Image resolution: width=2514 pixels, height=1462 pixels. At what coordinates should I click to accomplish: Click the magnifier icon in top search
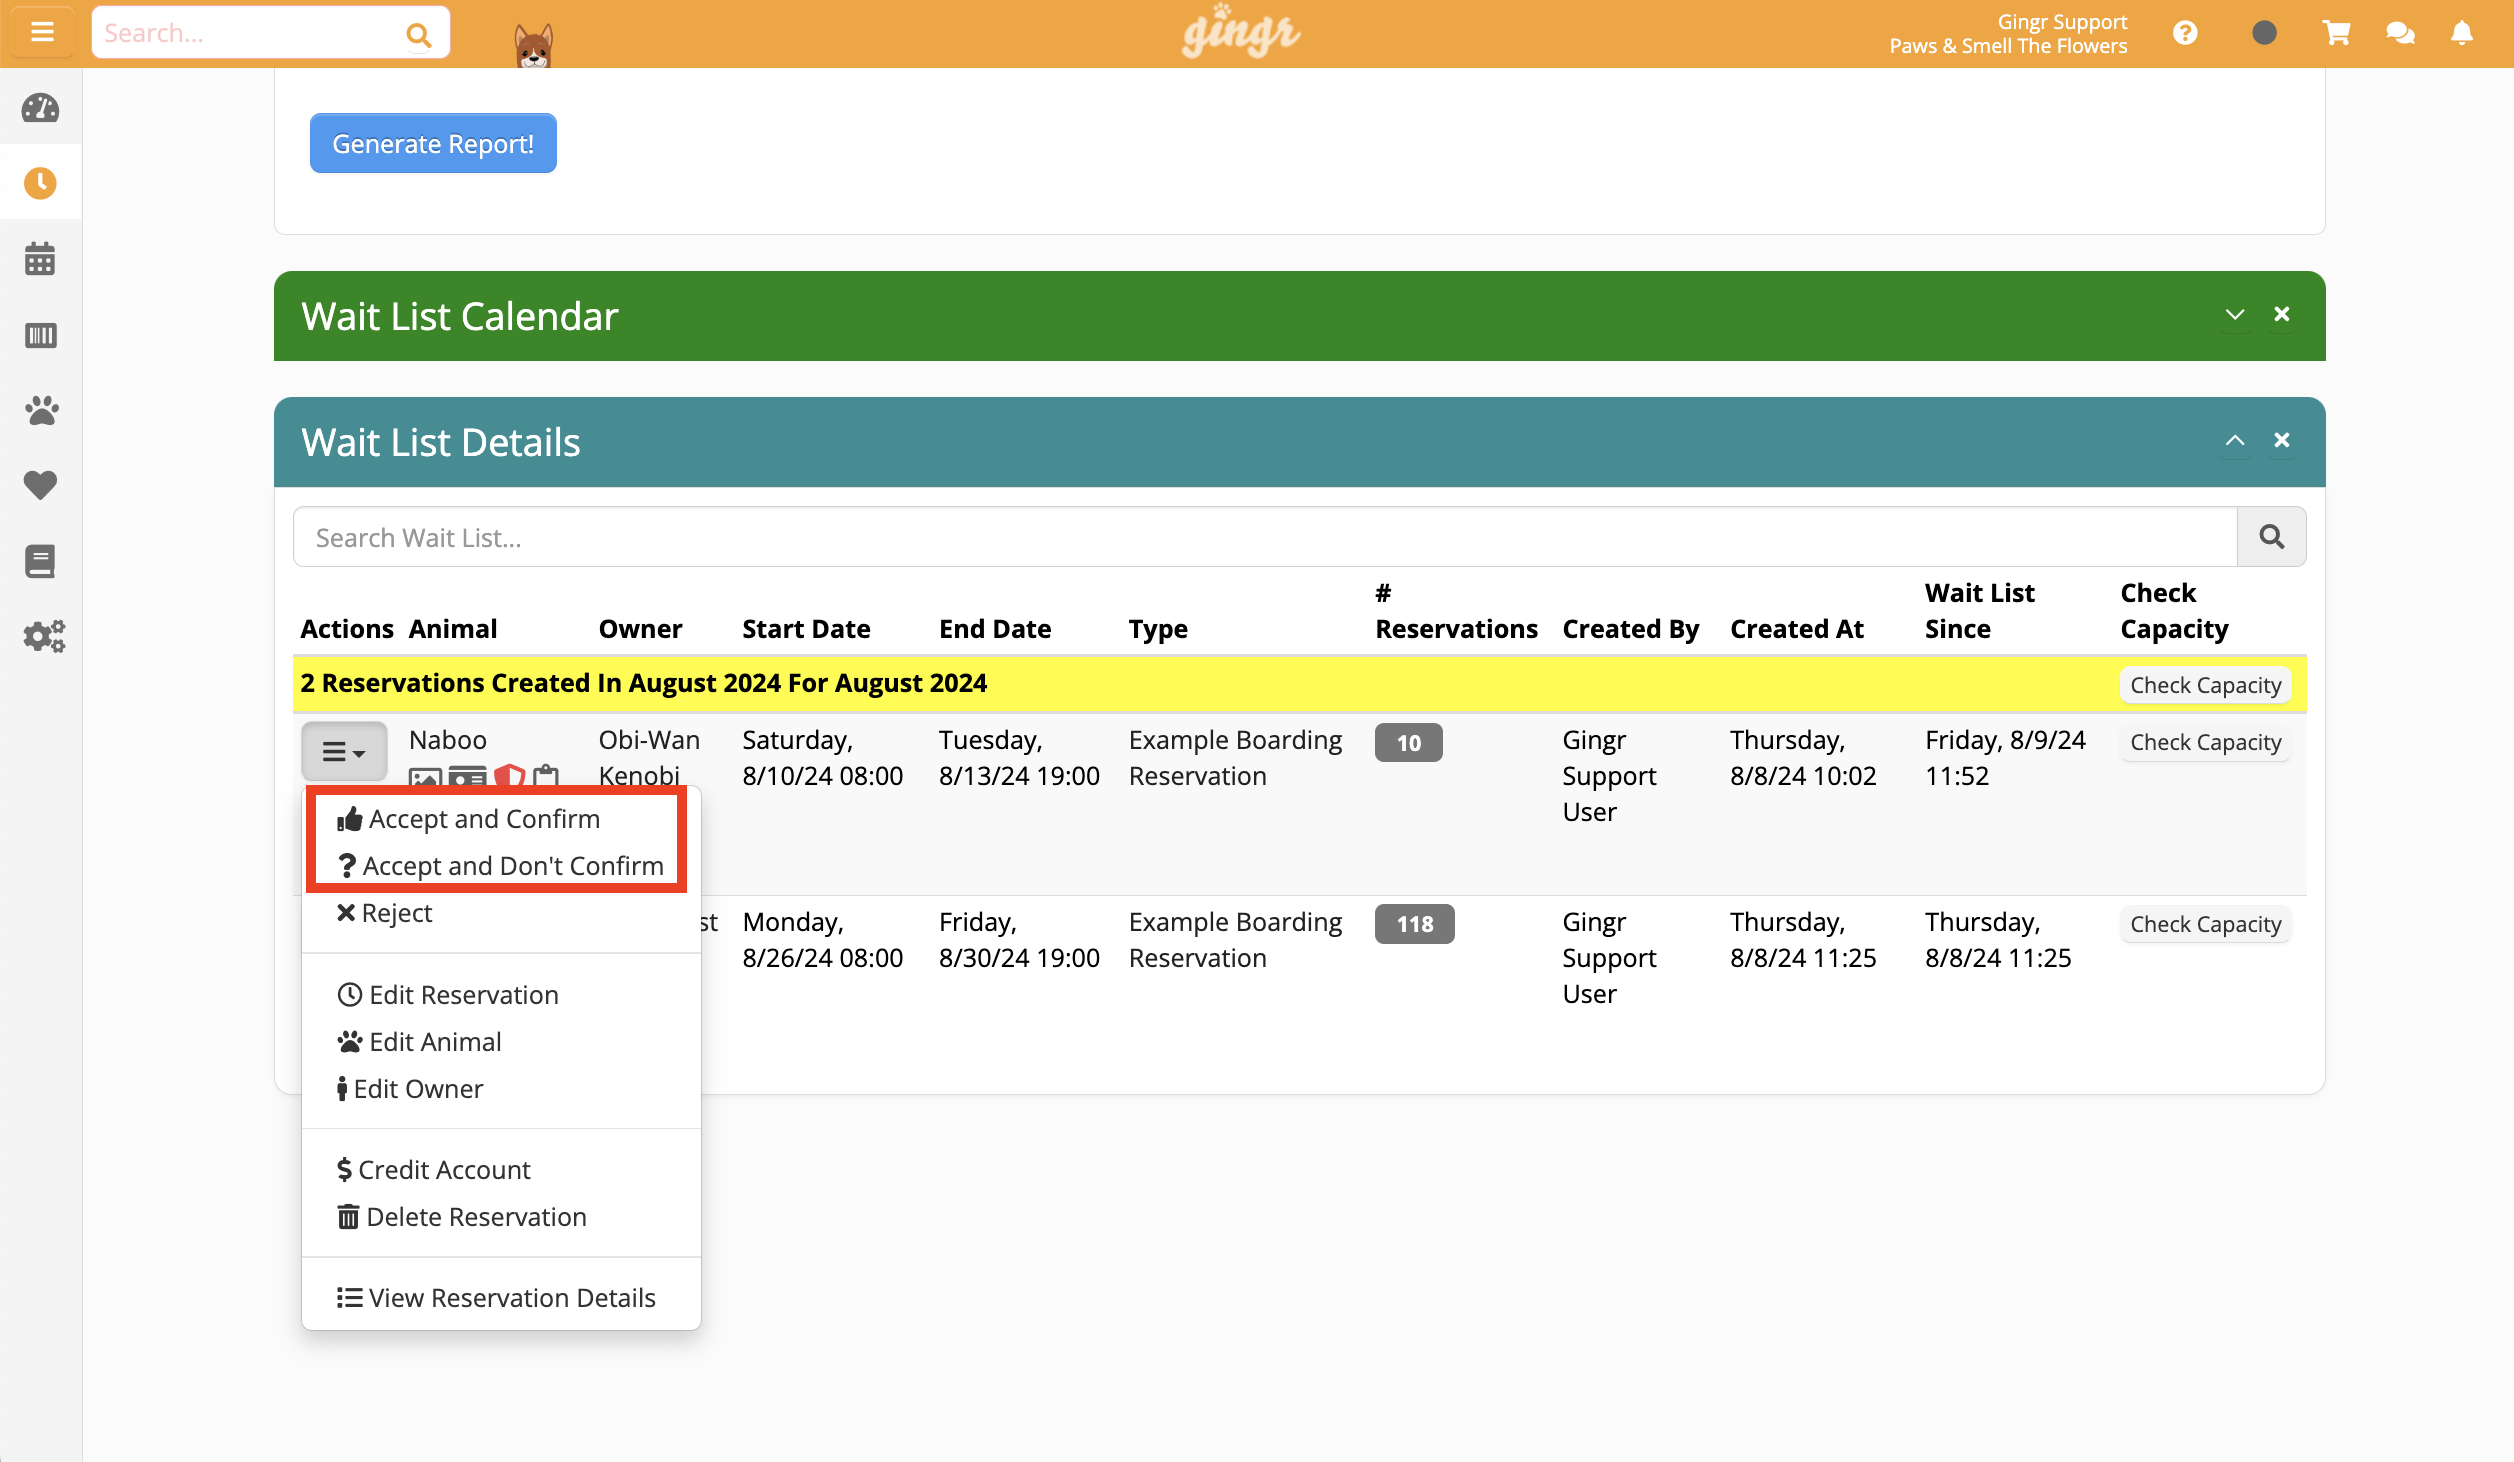(418, 35)
